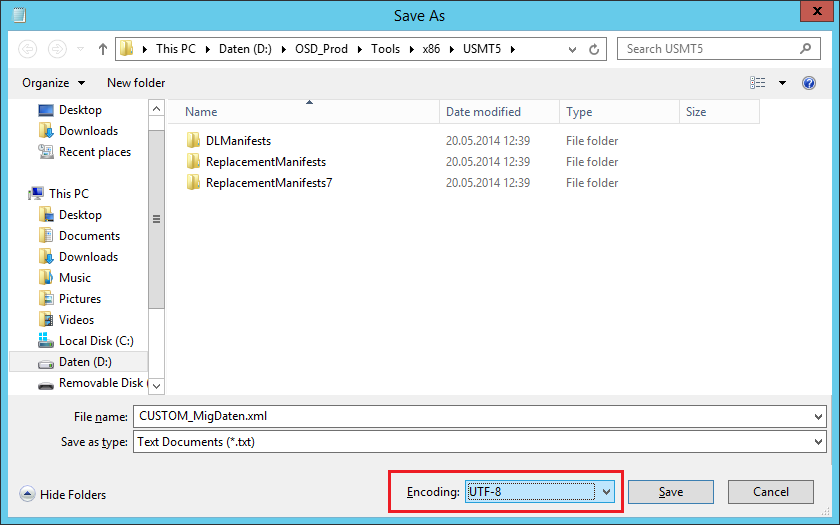The width and height of the screenshot is (840, 525).
Task: Click the Refresh icon in address bar
Action: 594,49
